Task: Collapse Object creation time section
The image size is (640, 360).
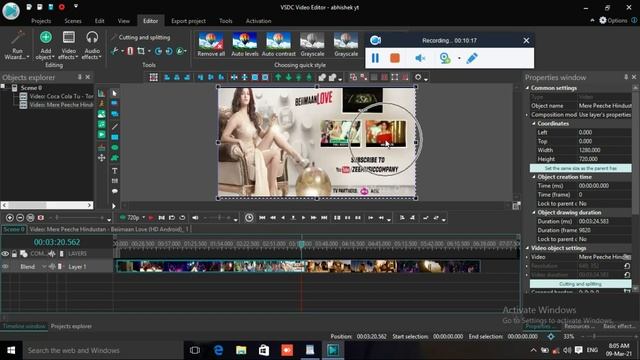Action: (x=534, y=177)
